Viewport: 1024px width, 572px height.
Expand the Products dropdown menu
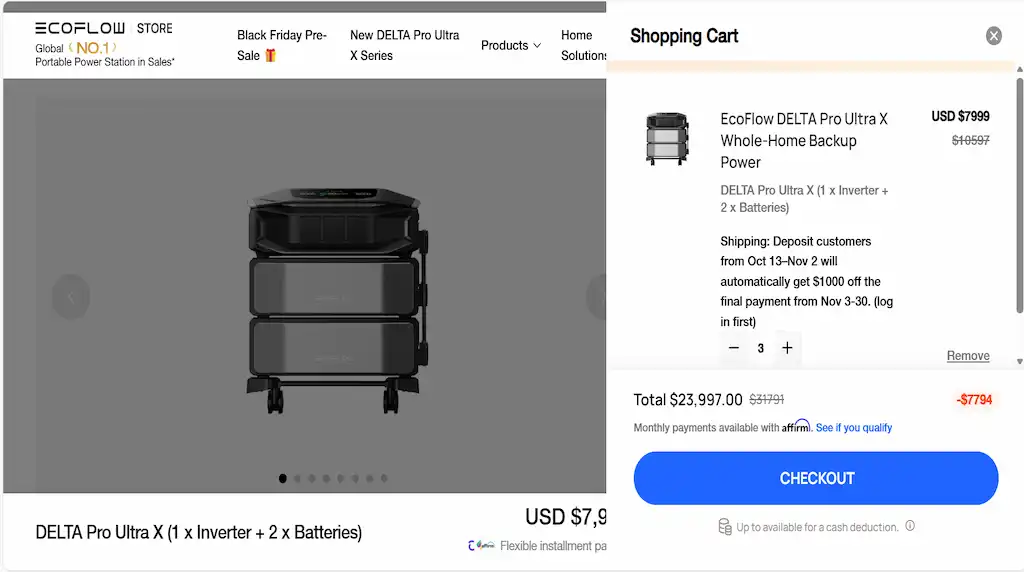click(x=511, y=45)
